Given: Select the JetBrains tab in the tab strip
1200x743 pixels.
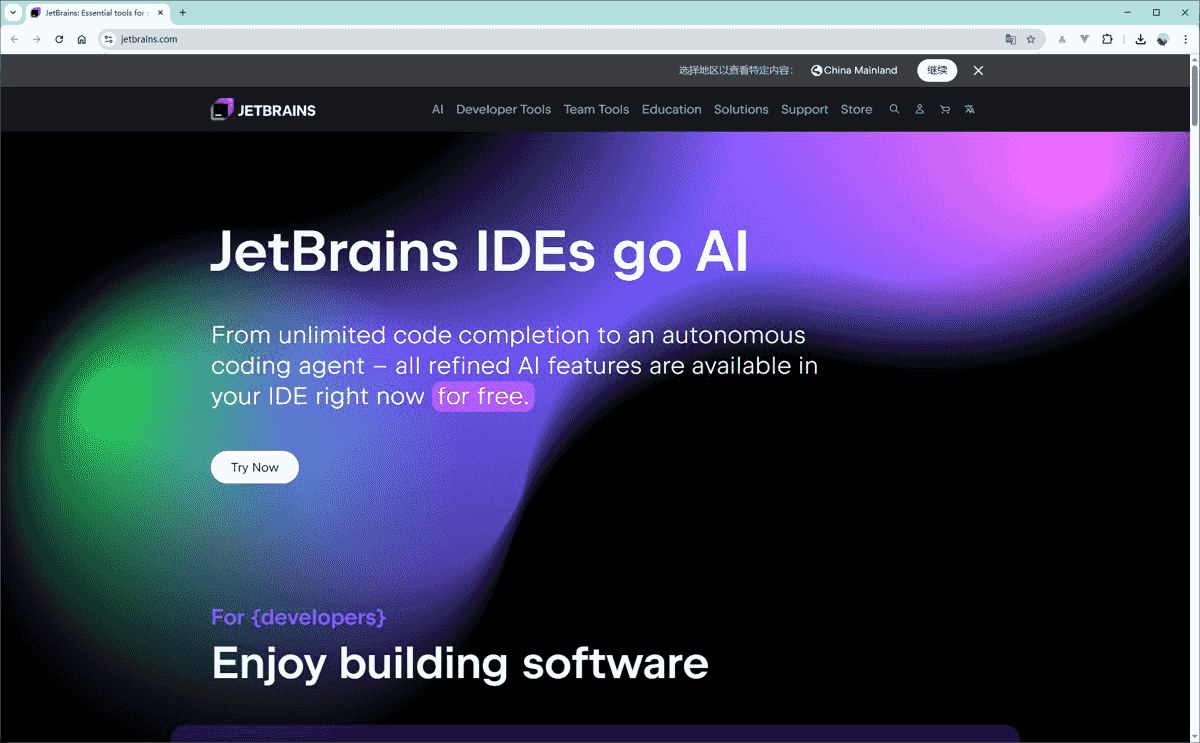Looking at the screenshot, I should coord(97,13).
